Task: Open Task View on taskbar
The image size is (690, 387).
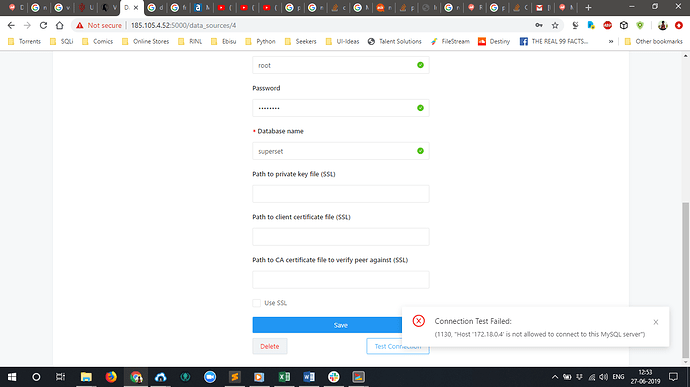Action: click(60, 377)
